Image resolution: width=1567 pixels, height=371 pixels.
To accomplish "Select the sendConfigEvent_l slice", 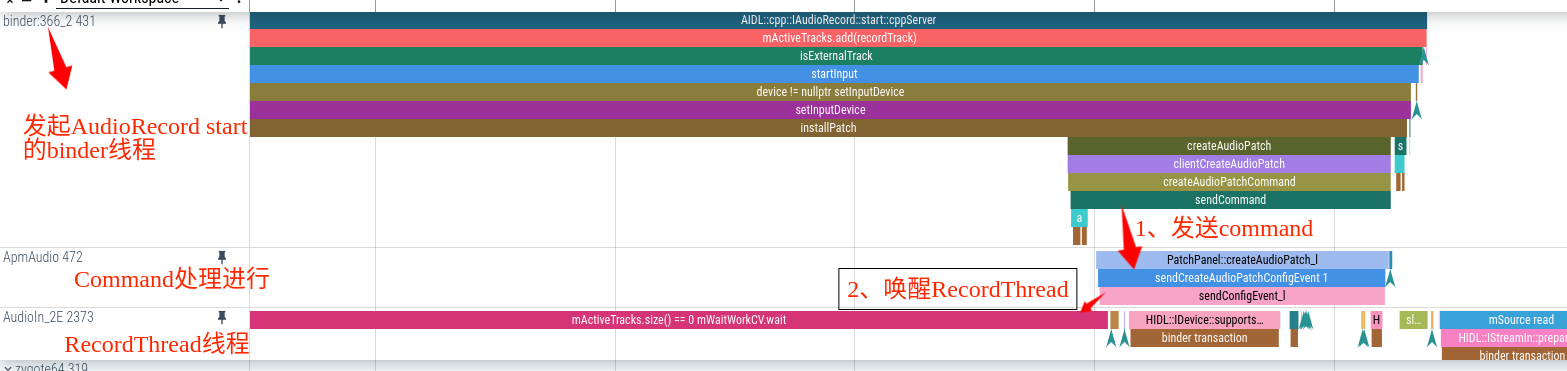I will click(x=1241, y=296).
